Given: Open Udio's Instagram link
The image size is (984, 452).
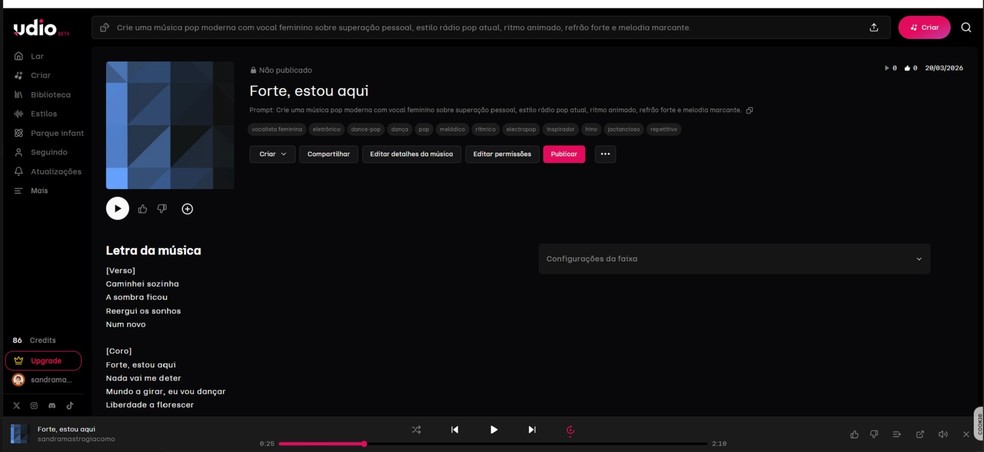Looking at the screenshot, I should (35, 406).
